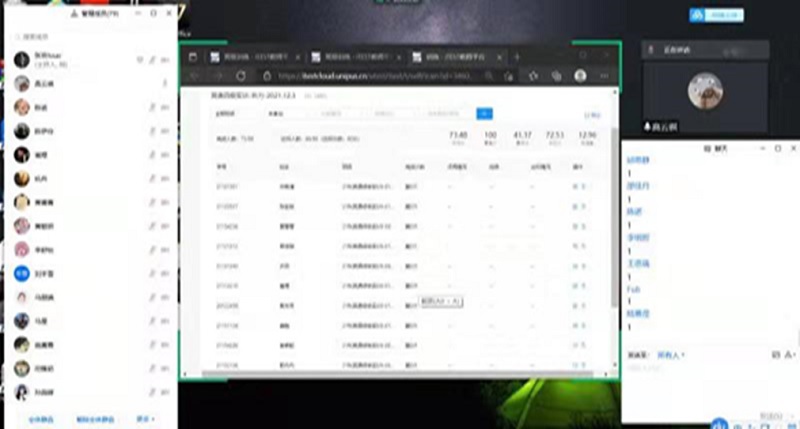Switch to the first browser tab

pos(248,57)
